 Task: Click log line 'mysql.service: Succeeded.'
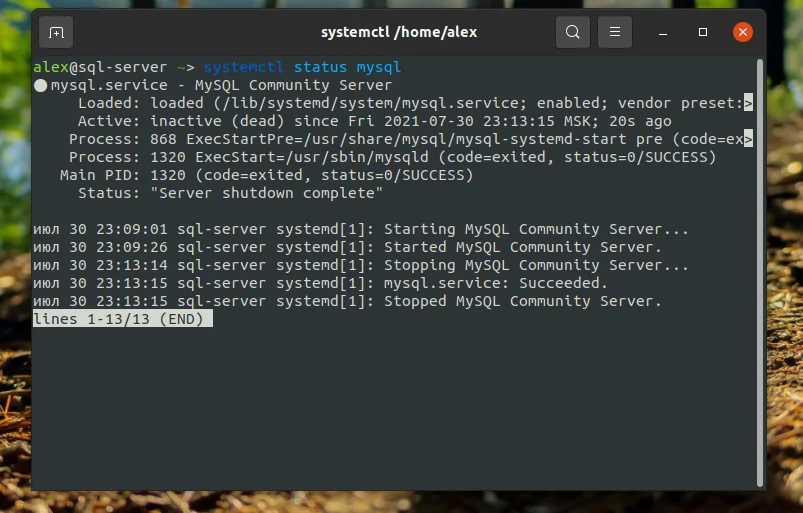pos(320,283)
